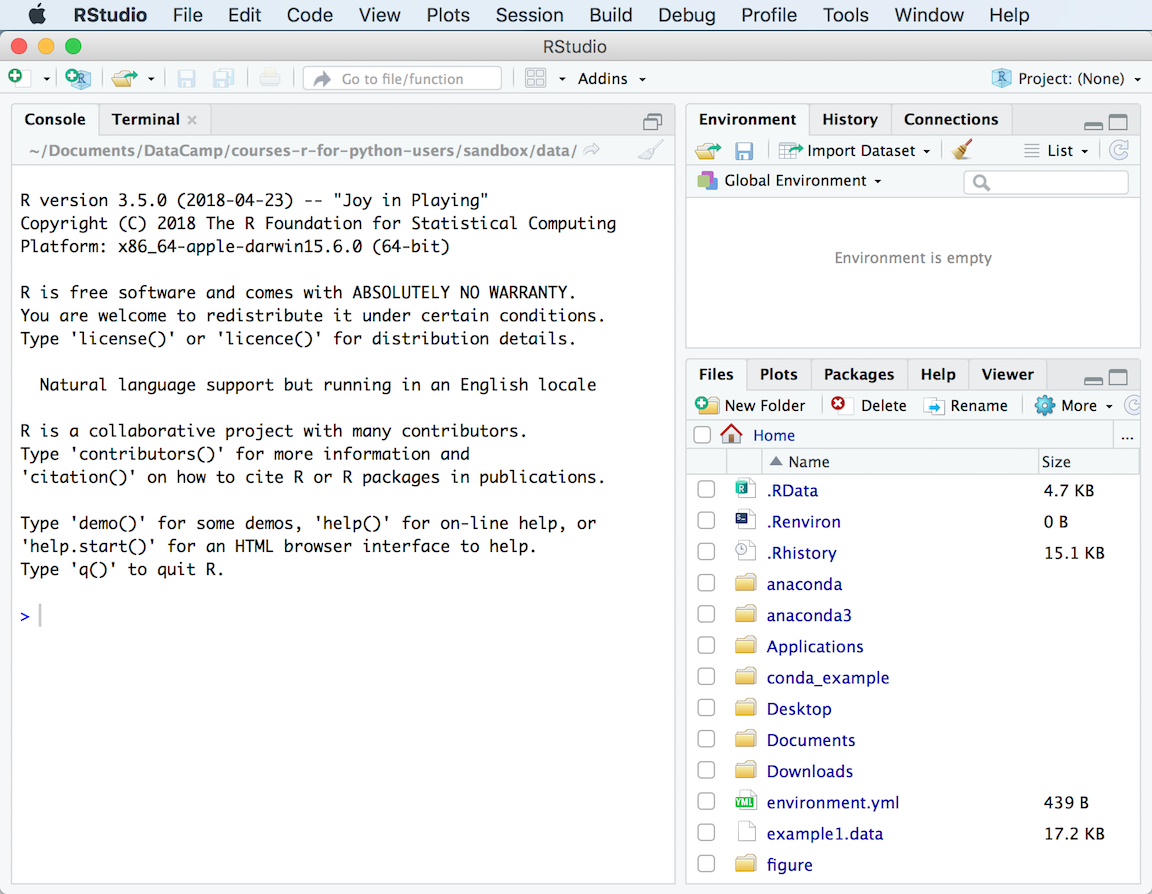The height and width of the screenshot is (894, 1152).
Task: Click the Project R cube icon
Action: [x=1001, y=78]
